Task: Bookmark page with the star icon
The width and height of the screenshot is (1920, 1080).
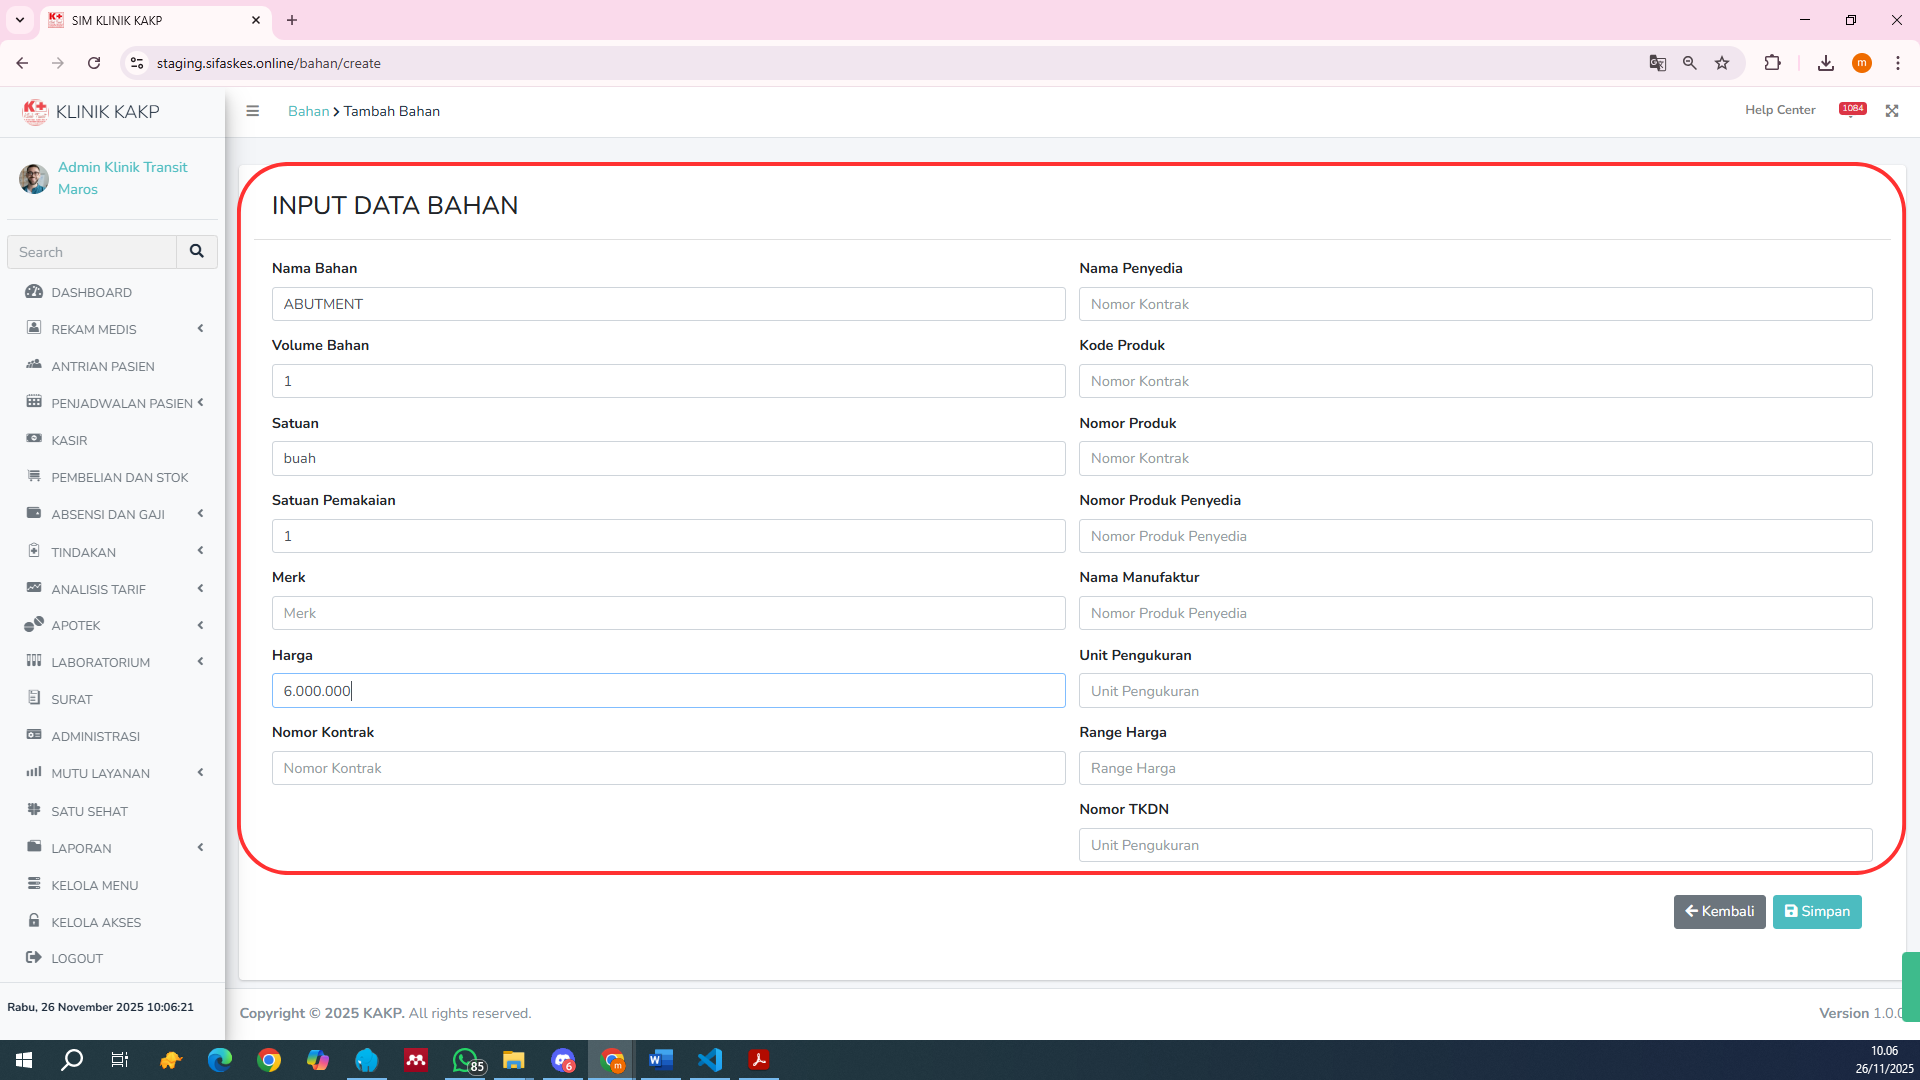Action: pyautogui.click(x=1722, y=63)
